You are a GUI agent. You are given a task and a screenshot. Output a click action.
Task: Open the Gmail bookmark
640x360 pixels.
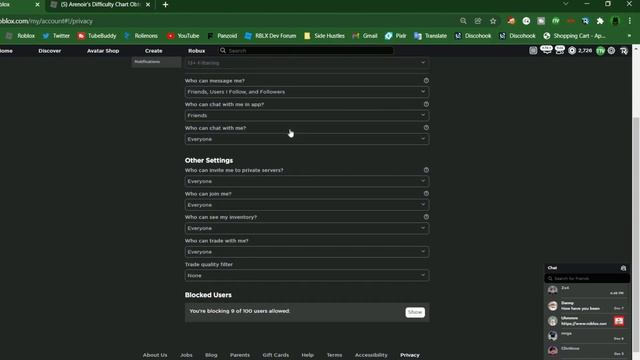coord(365,36)
